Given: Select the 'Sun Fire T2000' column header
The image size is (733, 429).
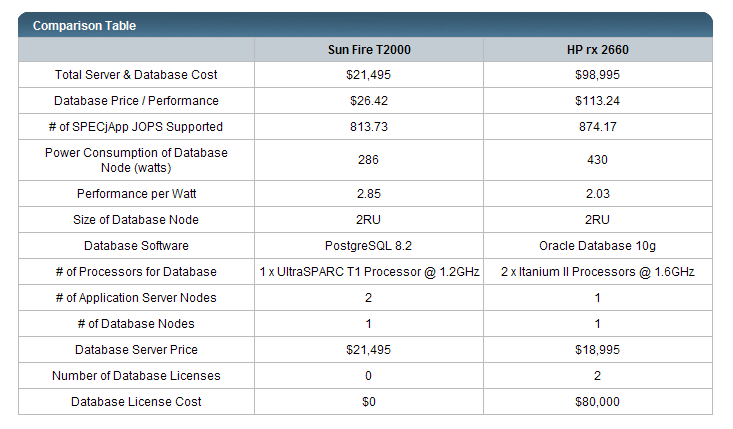Looking at the screenshot, I should pos(369,50).
